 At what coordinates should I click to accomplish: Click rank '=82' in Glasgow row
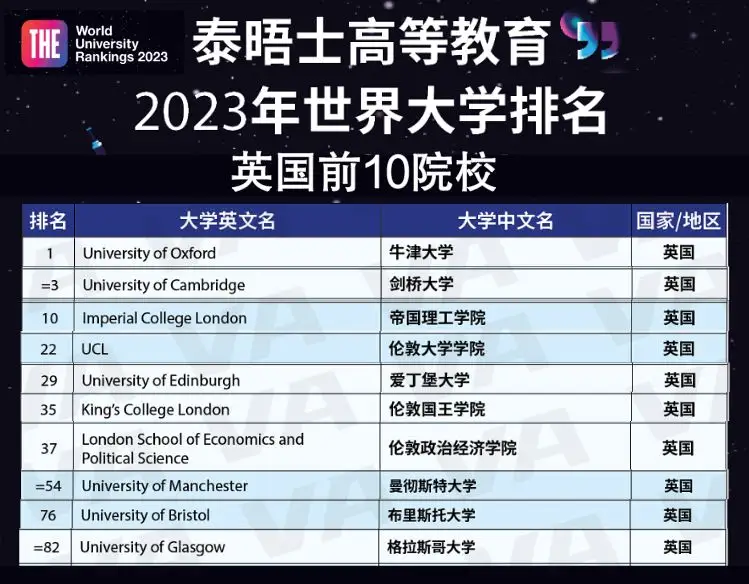coord(46,547)
